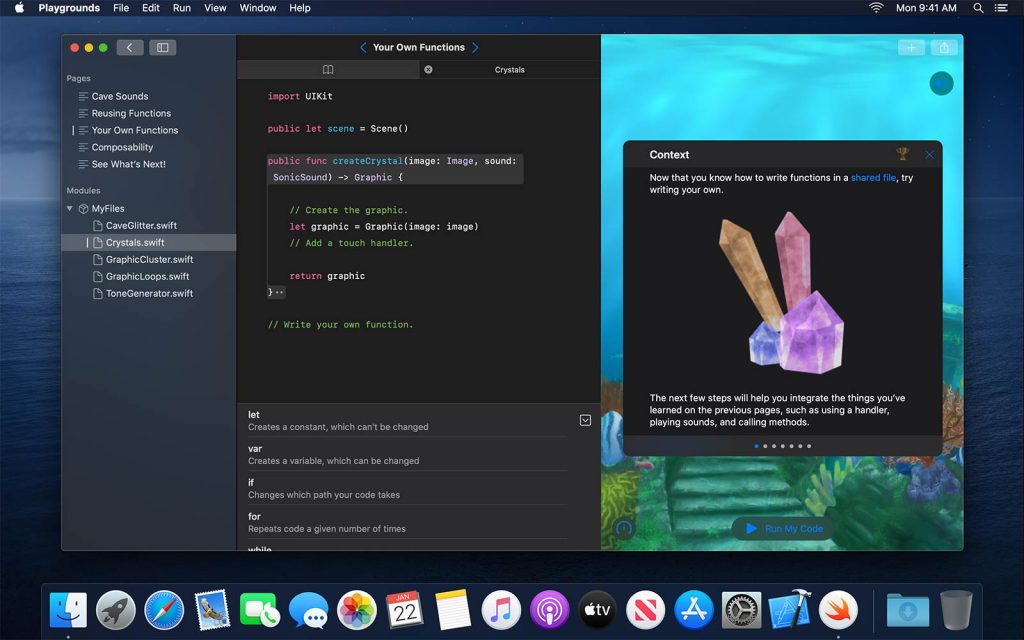Click the hint bubble icon near Run My Code
The image size is (1024, 640).
pyautogui.click(x=624, y=528)
